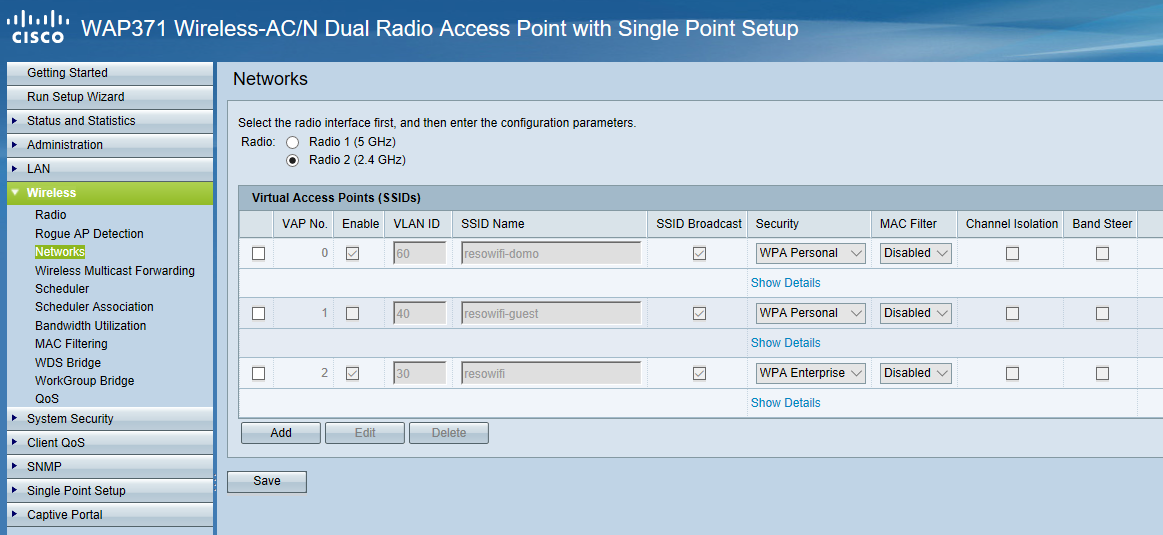The width and height of the screenshot is (1163, 535).
Task: Open MAC Filter dropdown for resowifi-domo
Action: coord(916,253)
